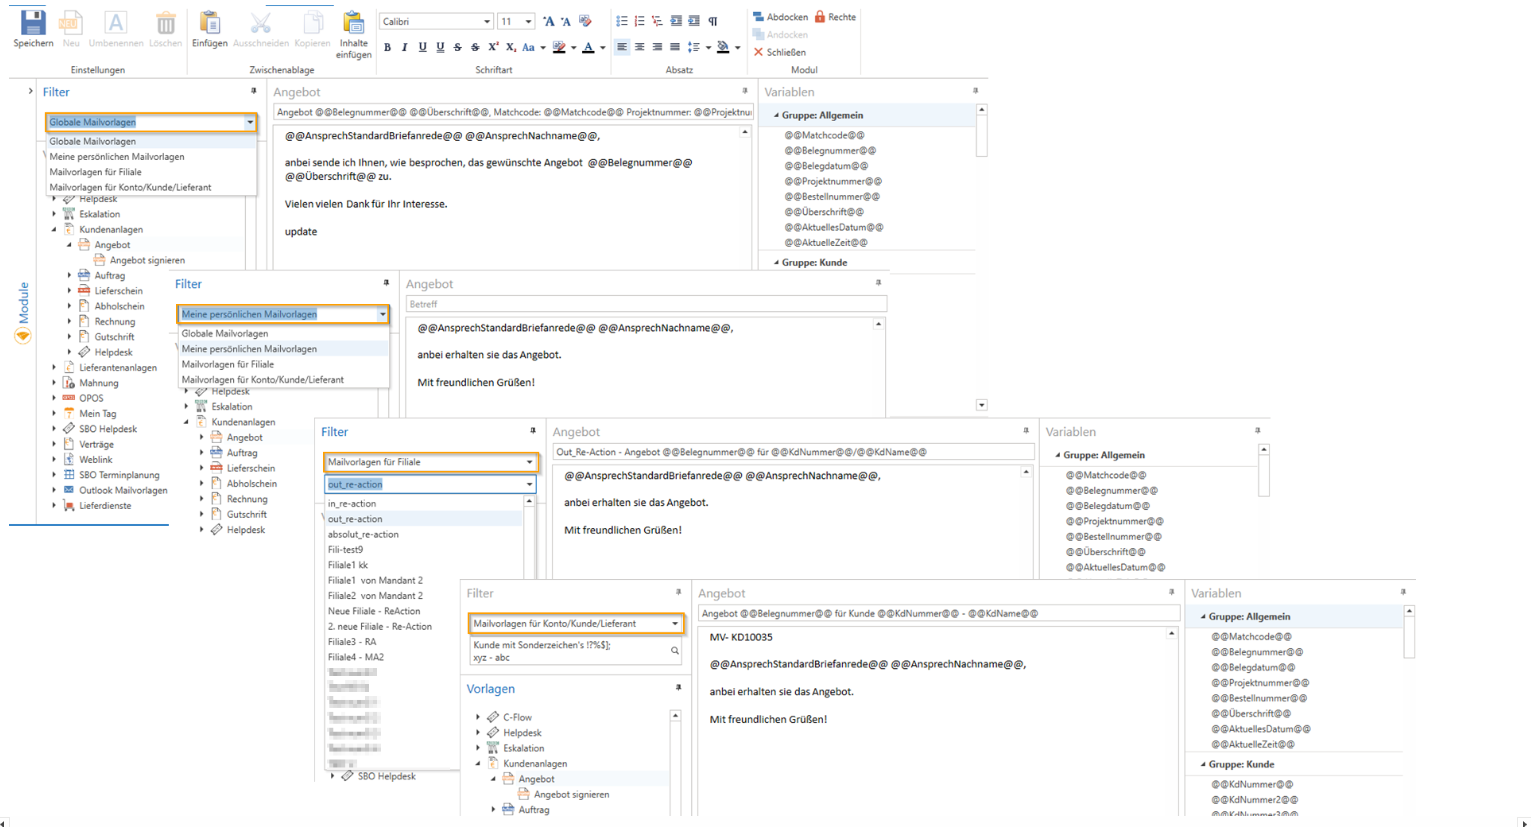This screenshot has width=1531, height=827.
Task: Select Outlook Mailvorlagen in the tree
Action: pos(123,490)
